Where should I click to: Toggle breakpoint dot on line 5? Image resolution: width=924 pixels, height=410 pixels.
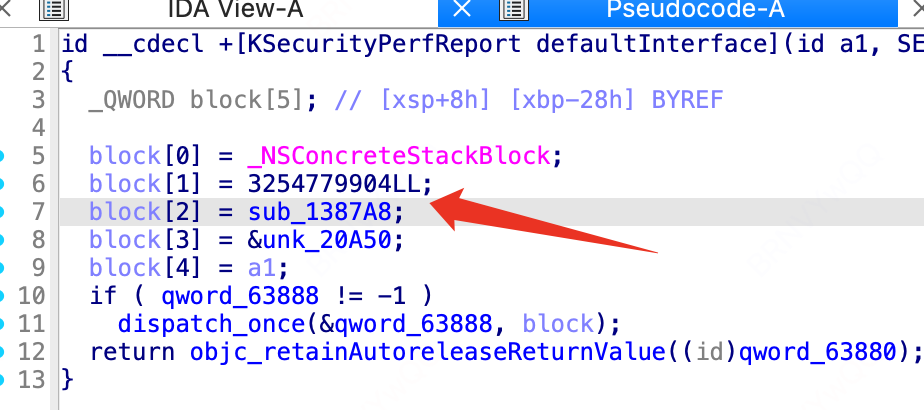tap(2, 156)
